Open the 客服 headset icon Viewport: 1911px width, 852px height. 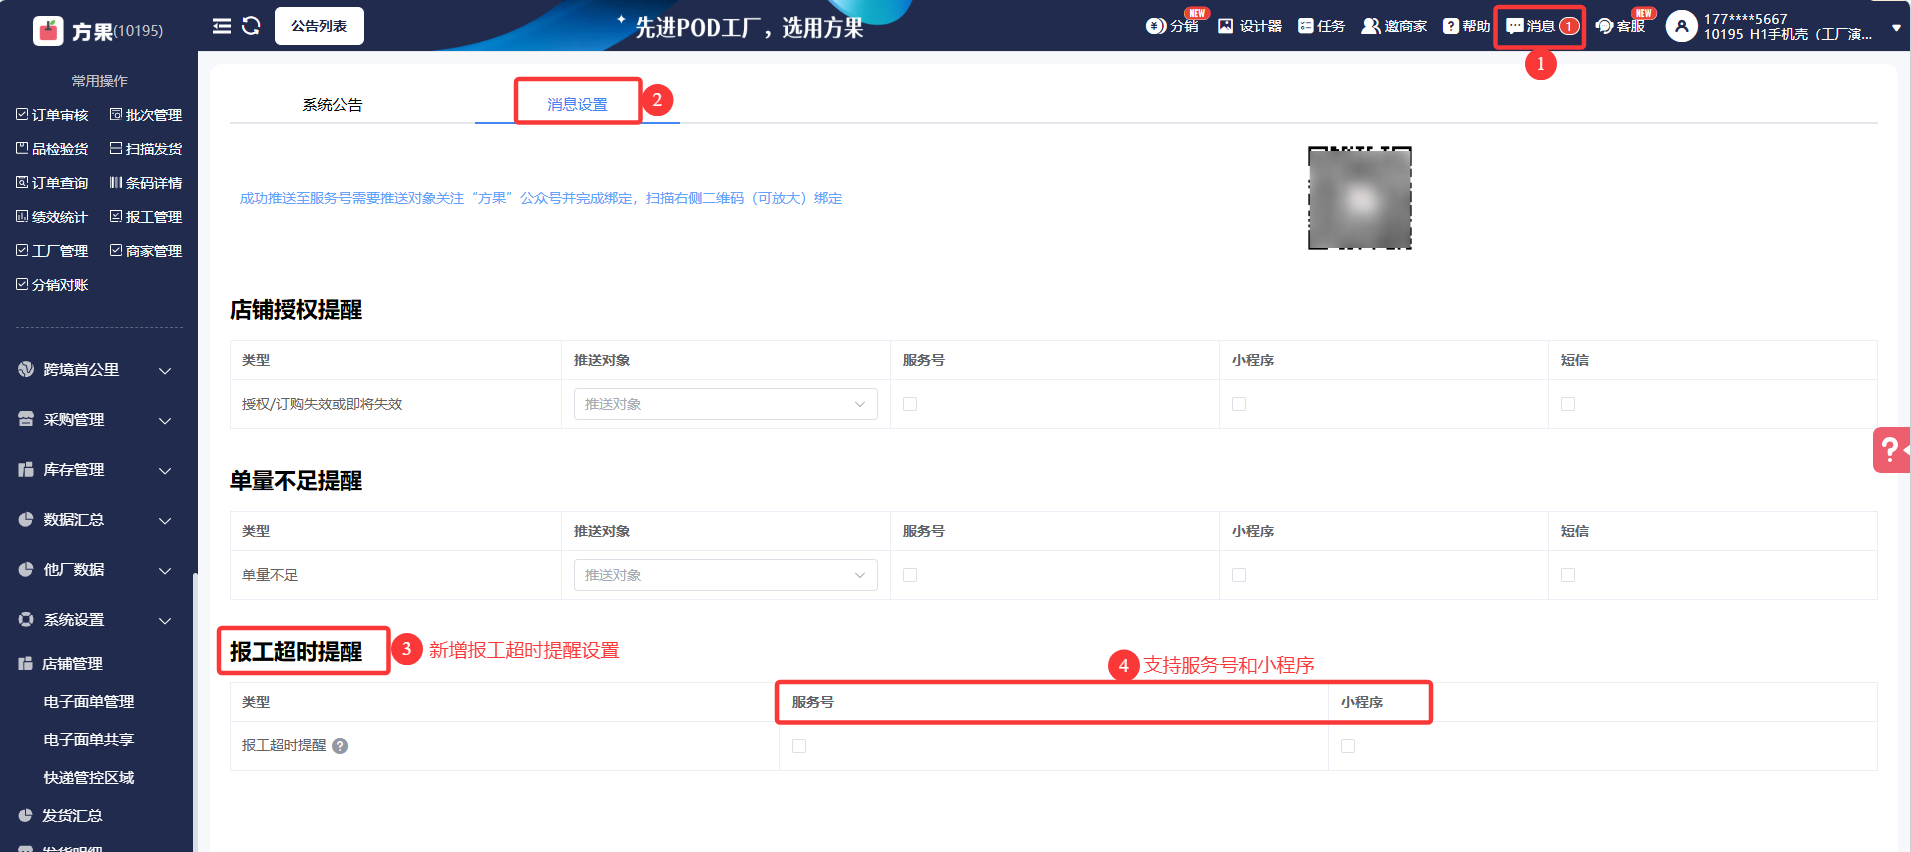[x=1605, y=26]
